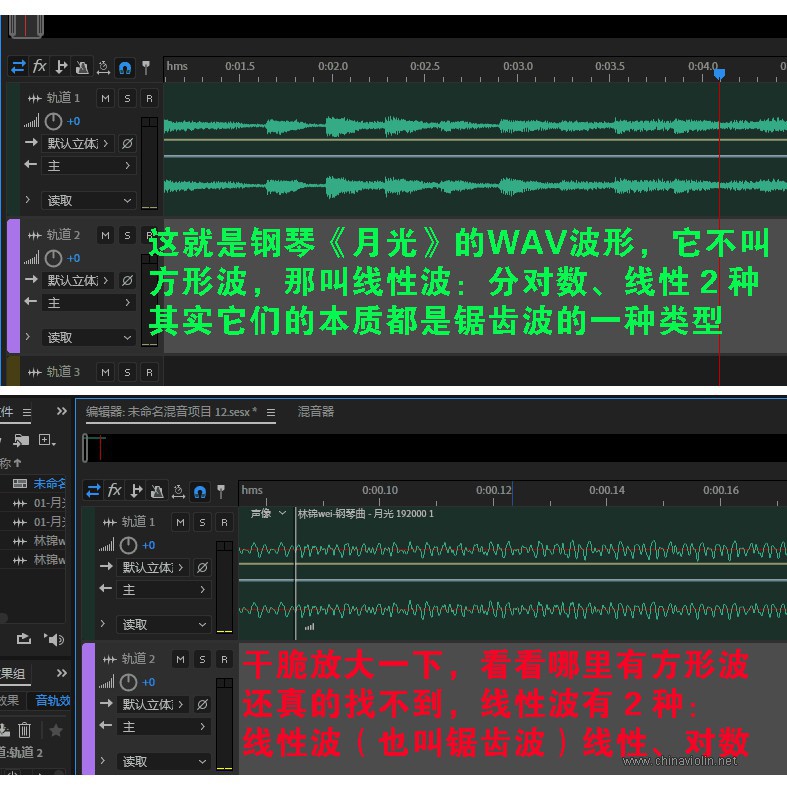Click 轨道 1 volume knob in upper editor
The image size is (787, 787).
pyautogui.click(x=53, y=121)
